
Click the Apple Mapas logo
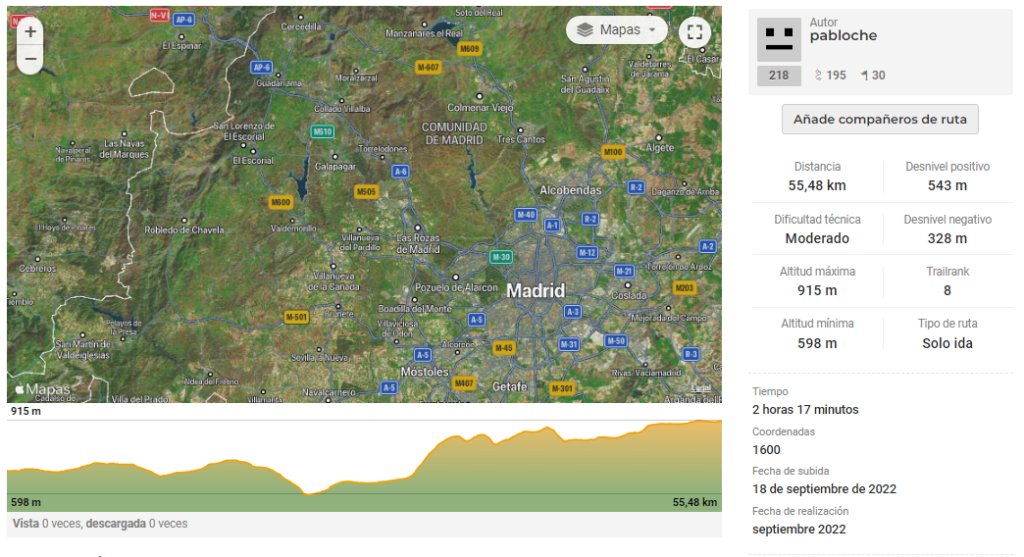(42, 389)
